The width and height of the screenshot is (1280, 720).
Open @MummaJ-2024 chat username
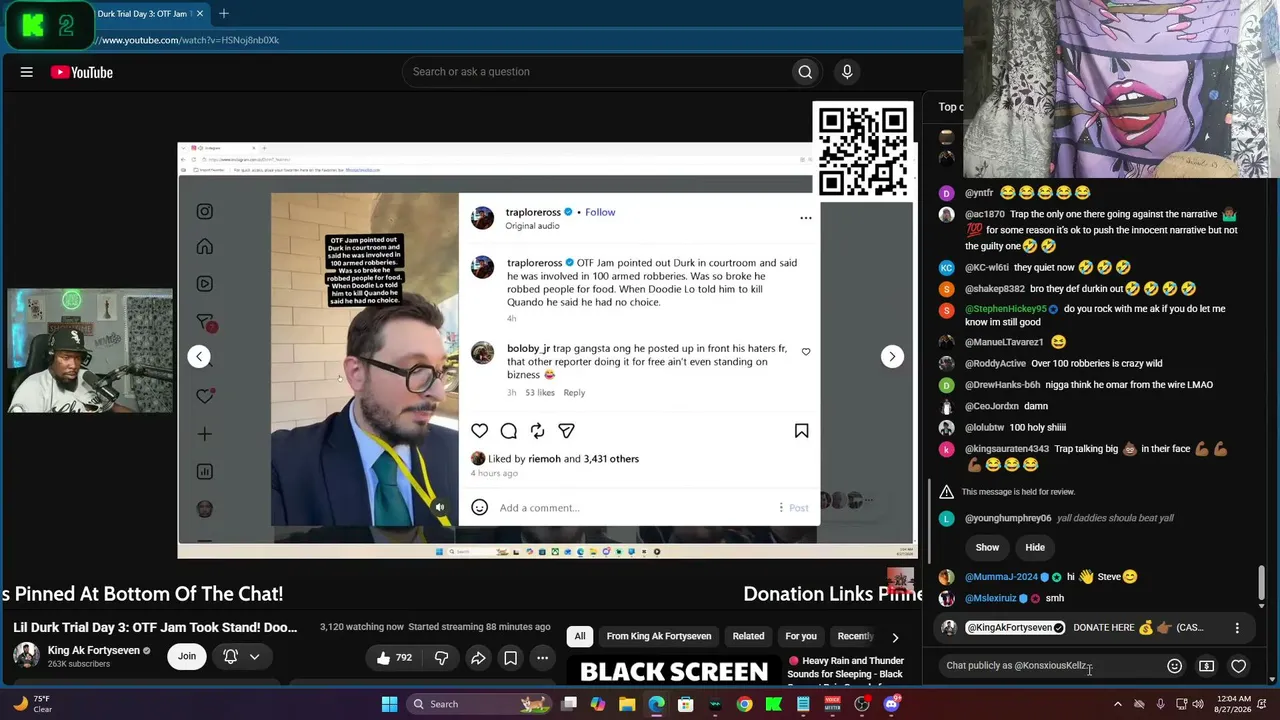coord(1001,577)
